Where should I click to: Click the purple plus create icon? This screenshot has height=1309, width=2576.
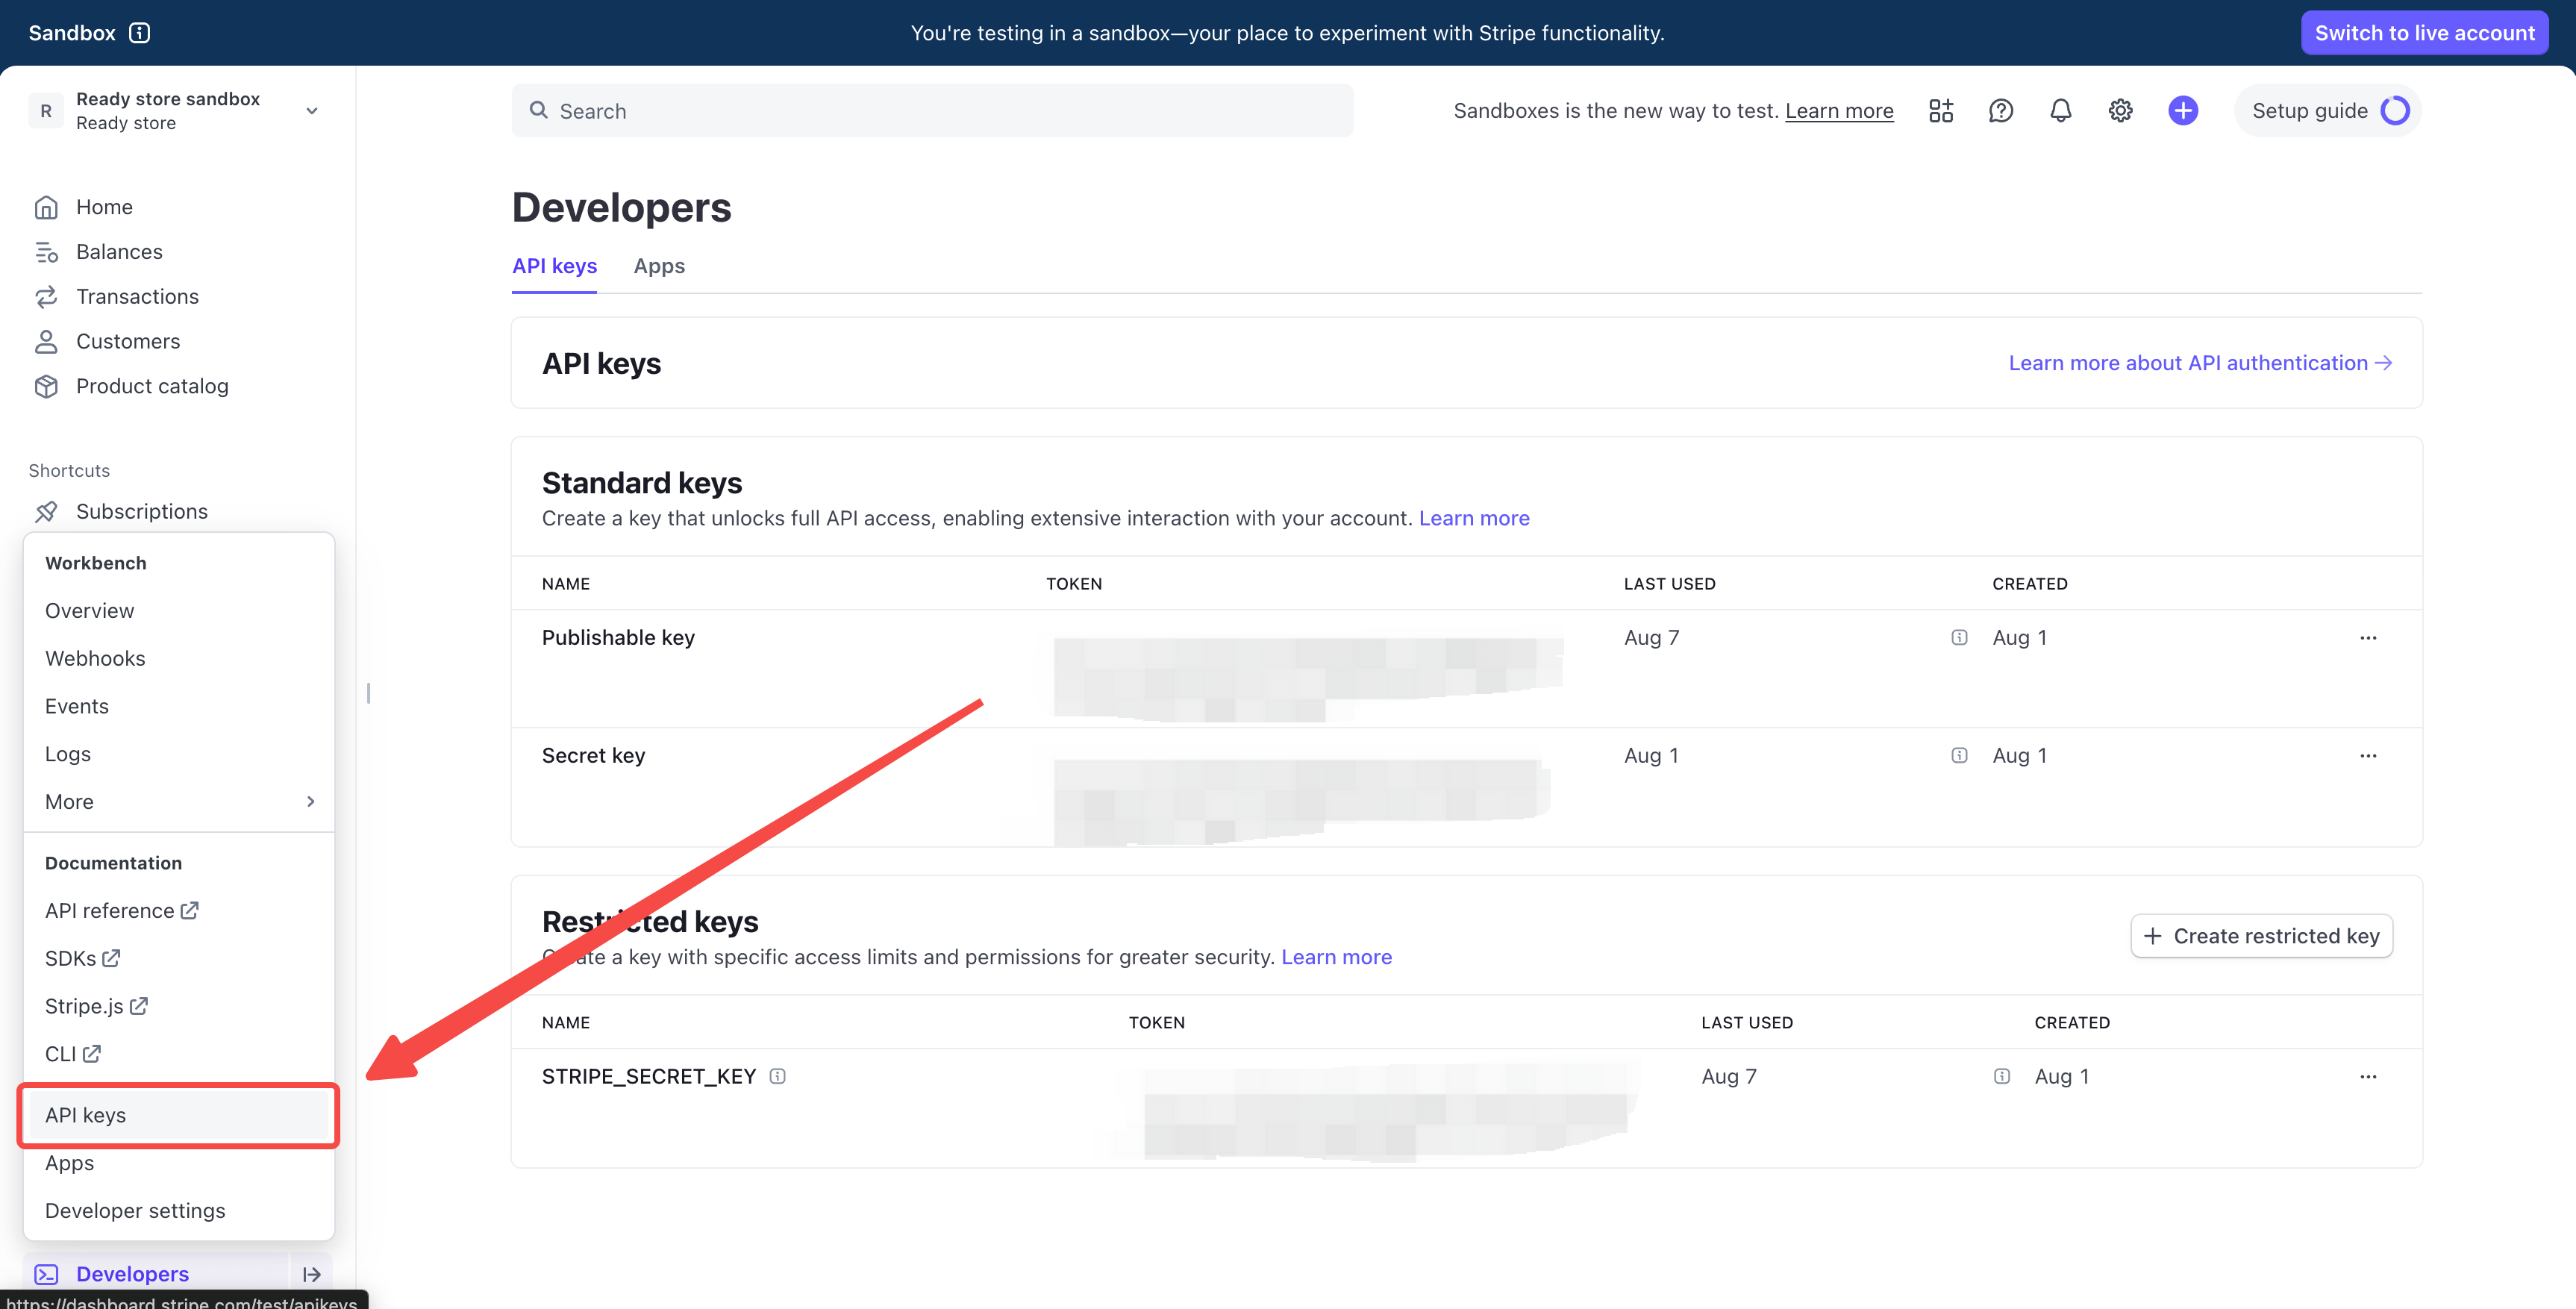(x=2182, y=111)
